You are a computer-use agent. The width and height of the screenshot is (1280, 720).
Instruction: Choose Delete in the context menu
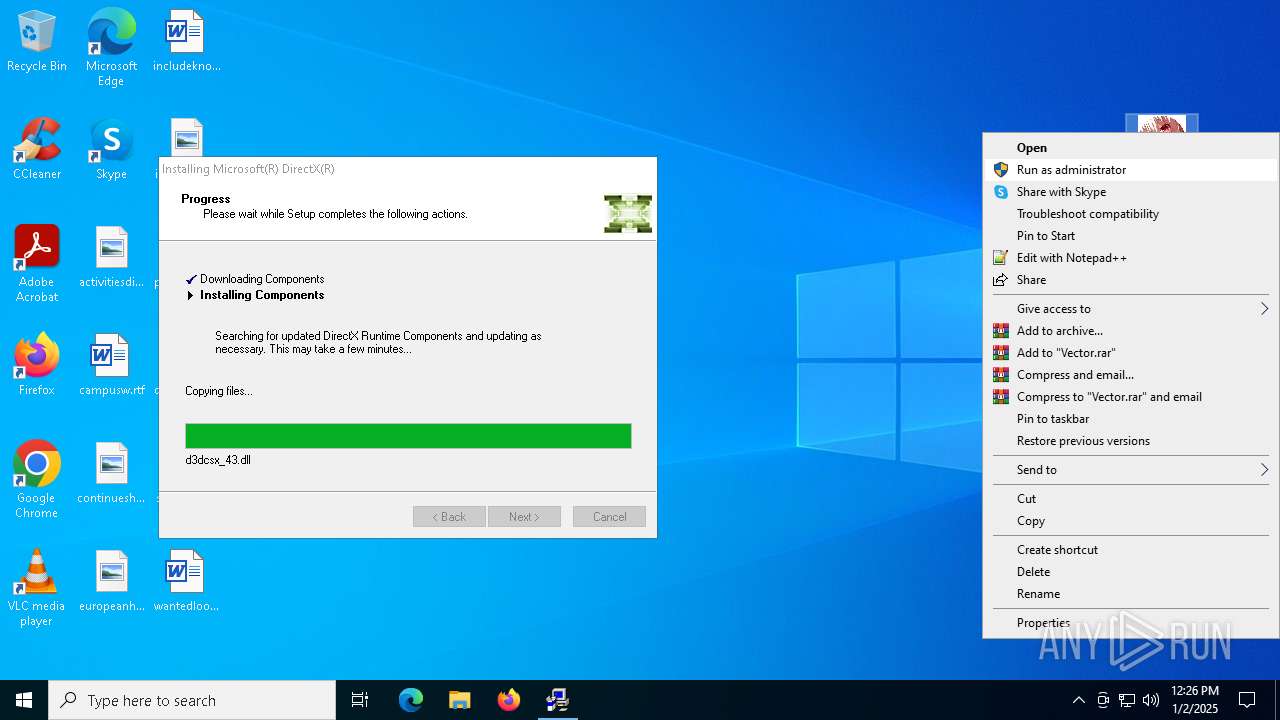1131,572
